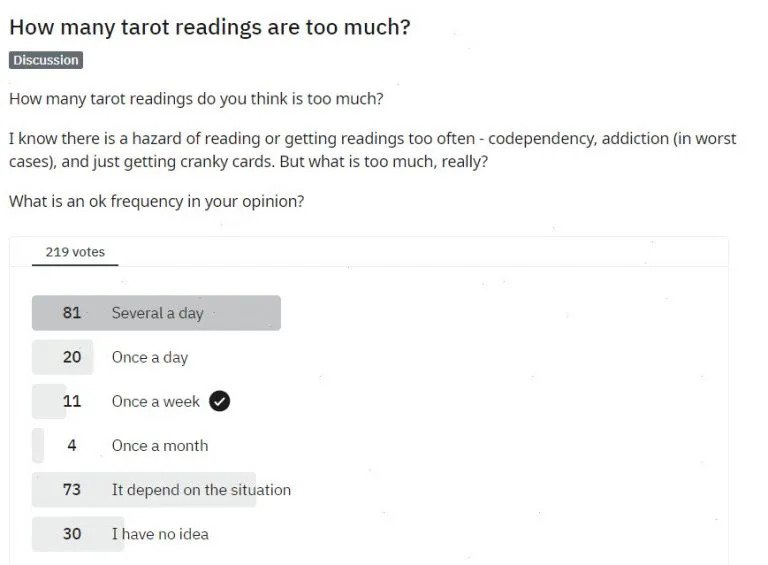Image resolution: width=768 pixels, height=565 pixels.
Task: Click the first paragraph of the post body
Action: click(x=196, y=99)
